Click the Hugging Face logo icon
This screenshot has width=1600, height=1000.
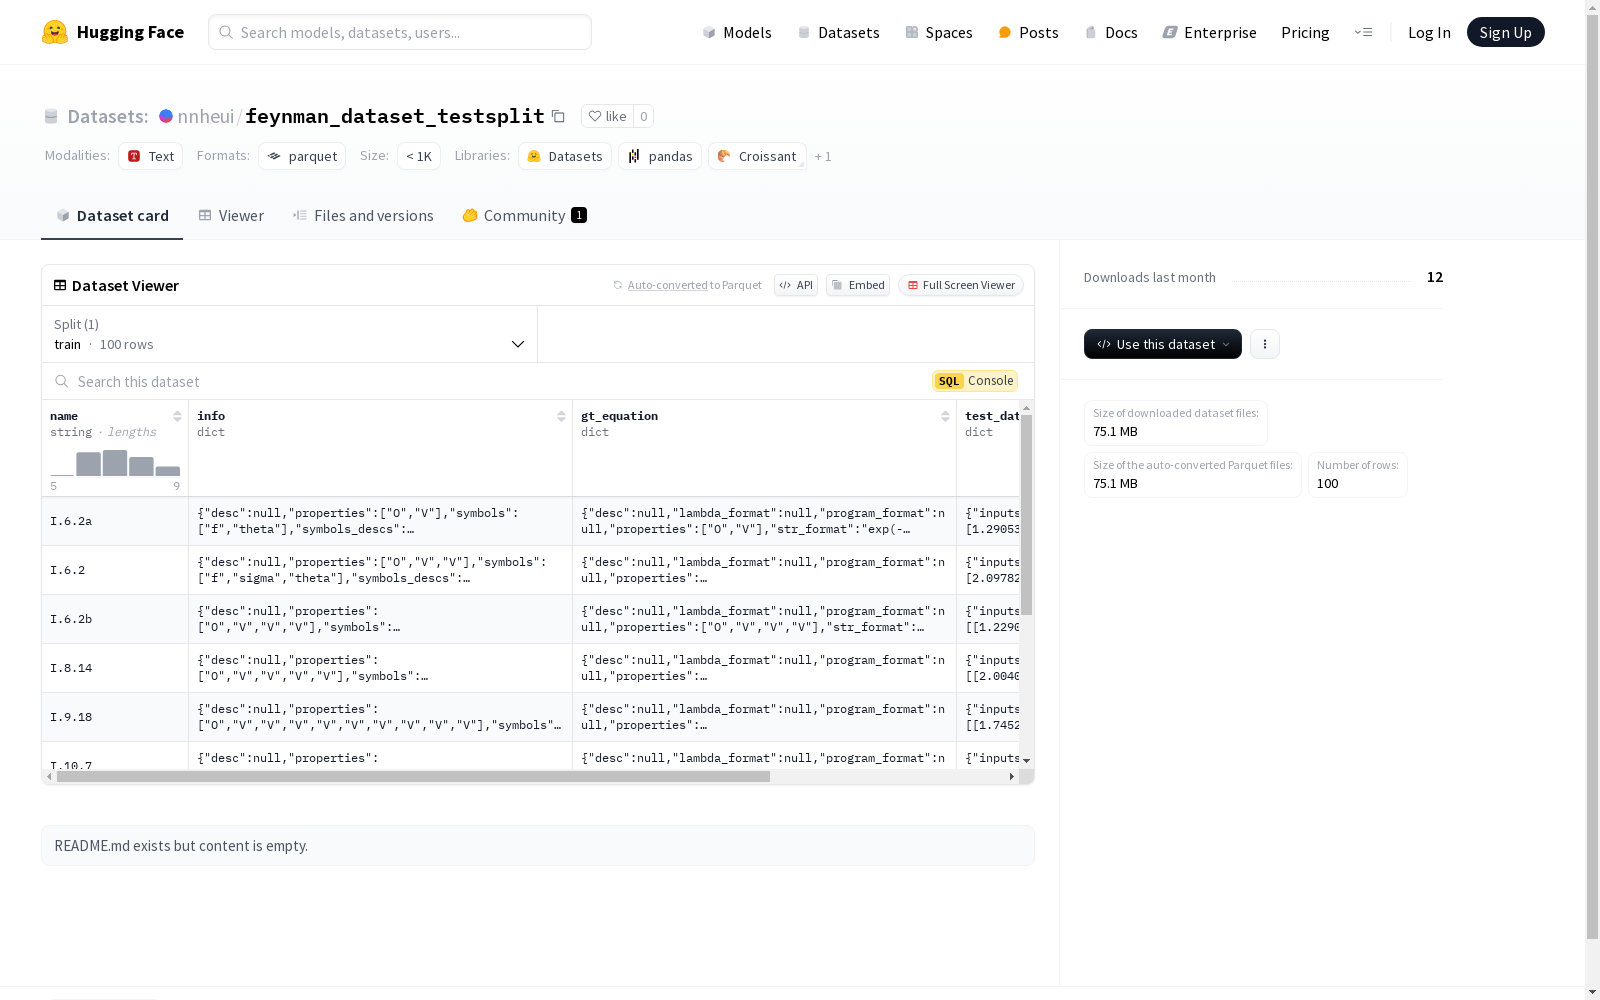55,32
